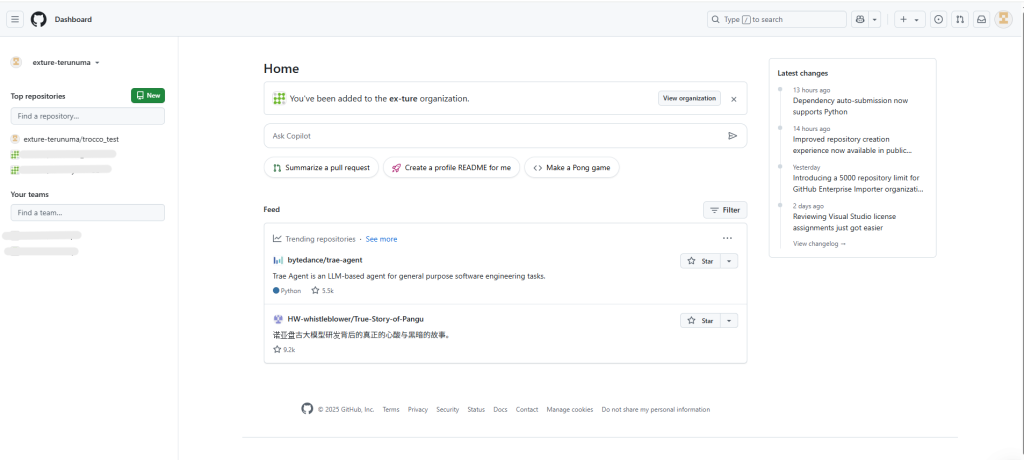Open Reviewing Visual Studio license assignments entry
The height and width of the screenshot is (460, 1024).
click(844, 222)
